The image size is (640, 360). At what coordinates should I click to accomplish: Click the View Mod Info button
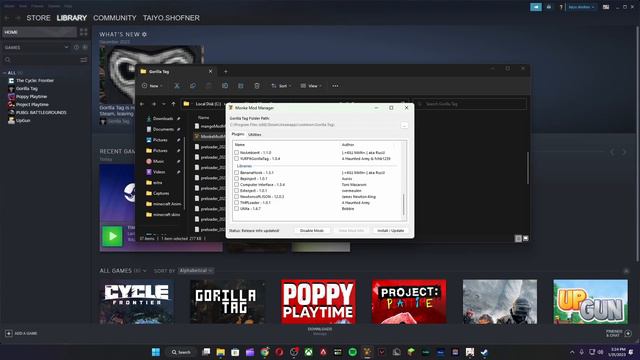[x=351, y=231]
